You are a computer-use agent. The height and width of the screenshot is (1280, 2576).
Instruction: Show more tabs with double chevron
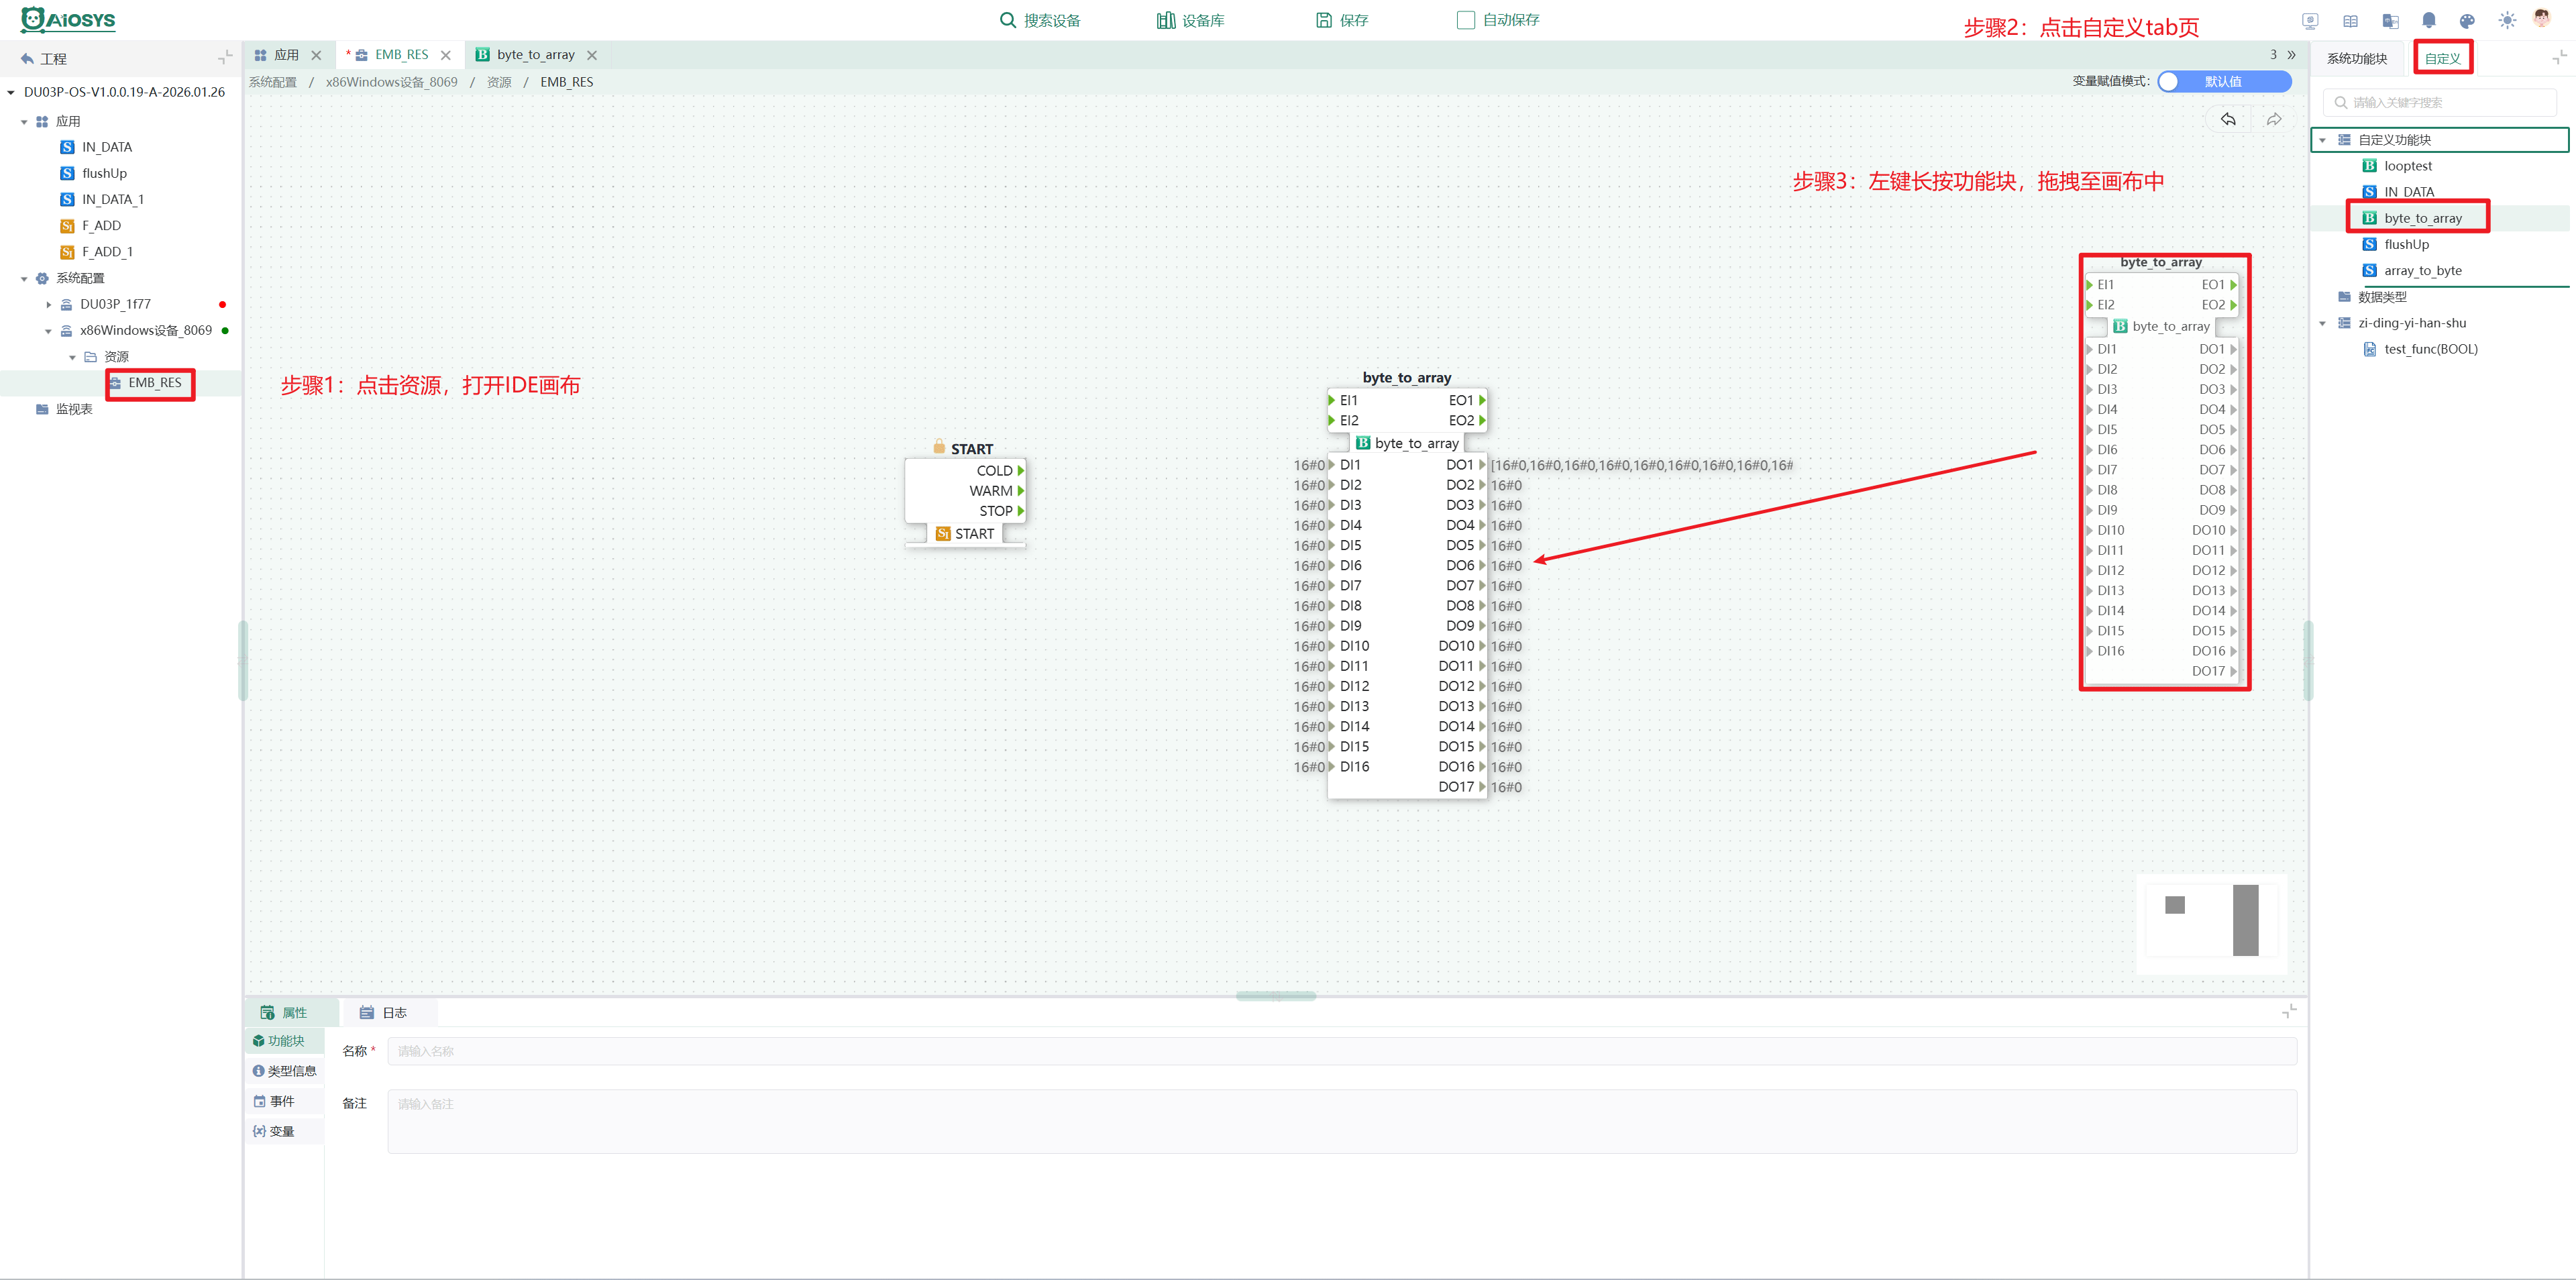pos(2291,55)
